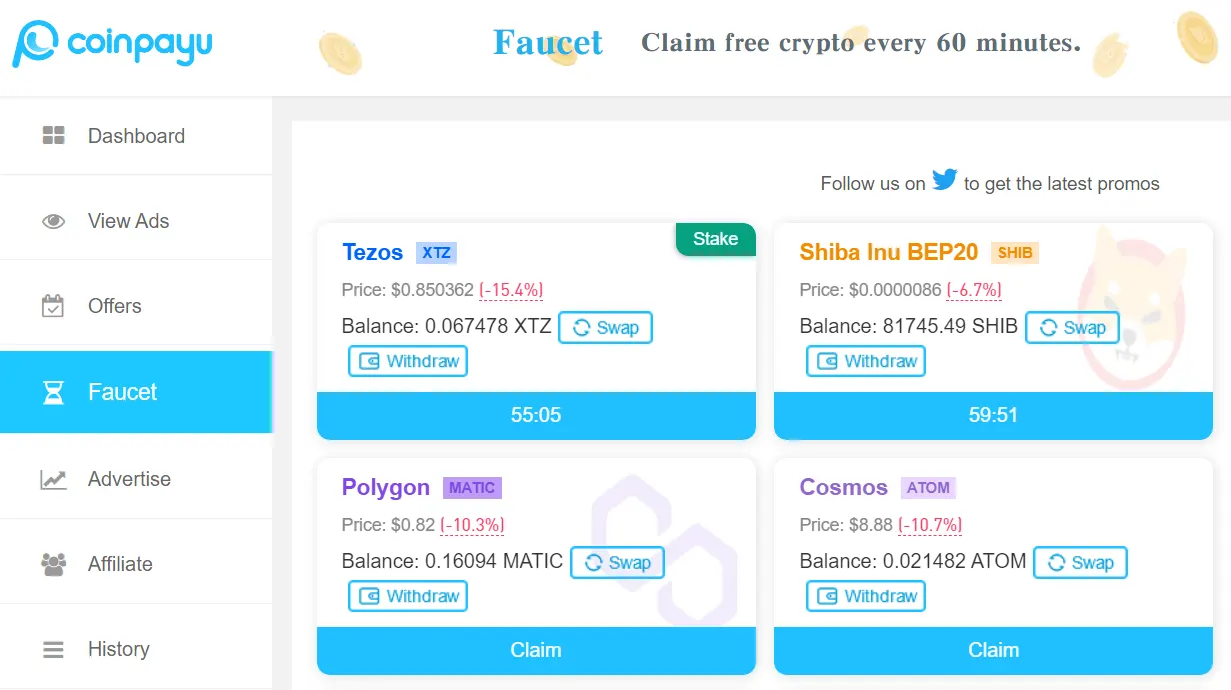
Task: Click the Twitter bird icon
Action: tap(944, 181)
